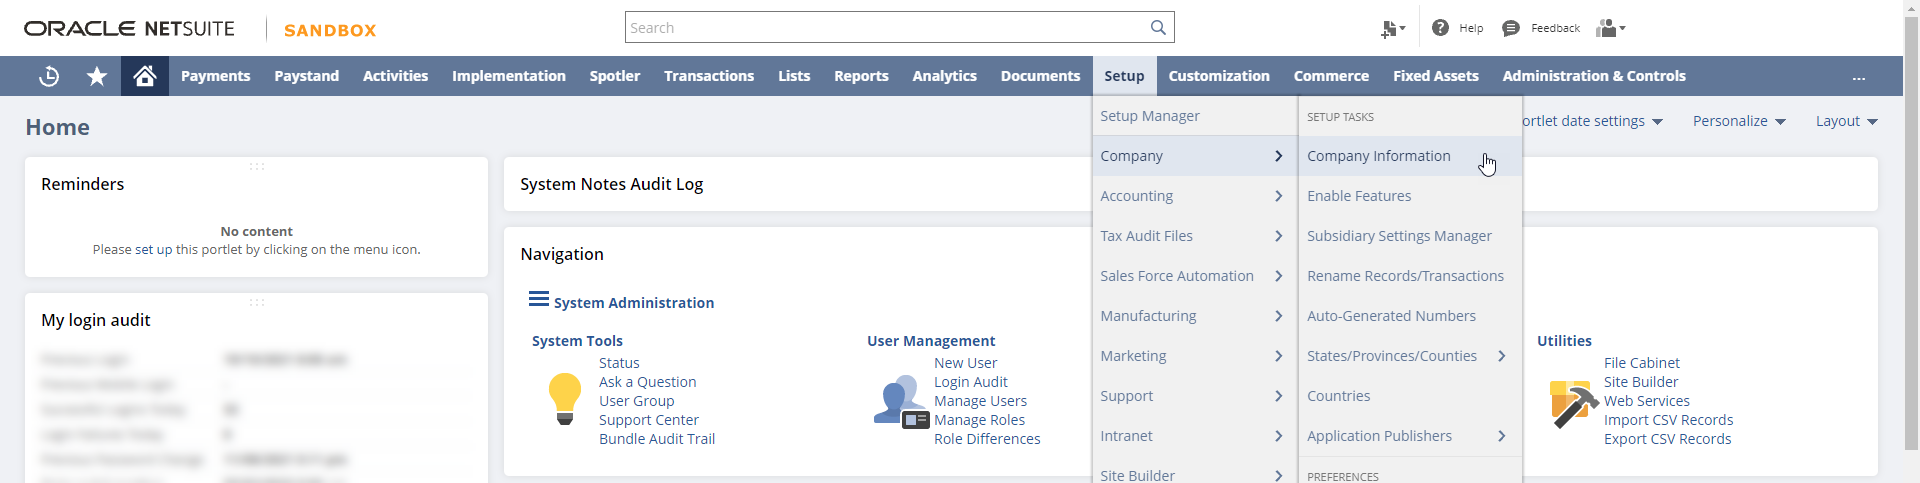Viewport: 1920px width, 483px height.
Task: Open the Customization menu tab
Action: coord(1219,76)
